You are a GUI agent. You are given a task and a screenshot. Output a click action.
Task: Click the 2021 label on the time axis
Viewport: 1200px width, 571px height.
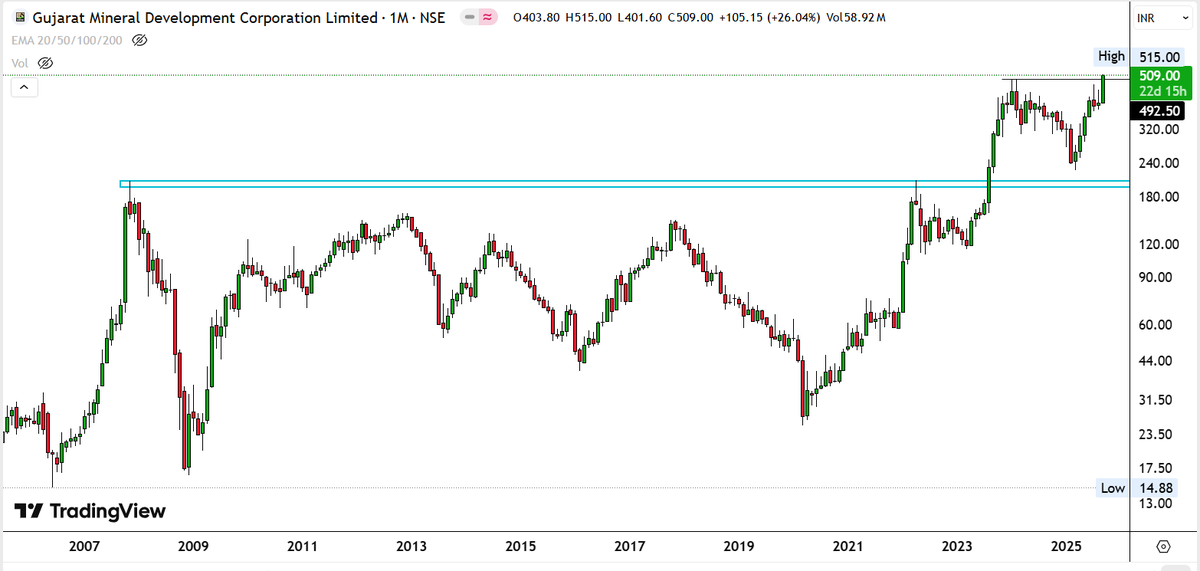click(848, 546)
